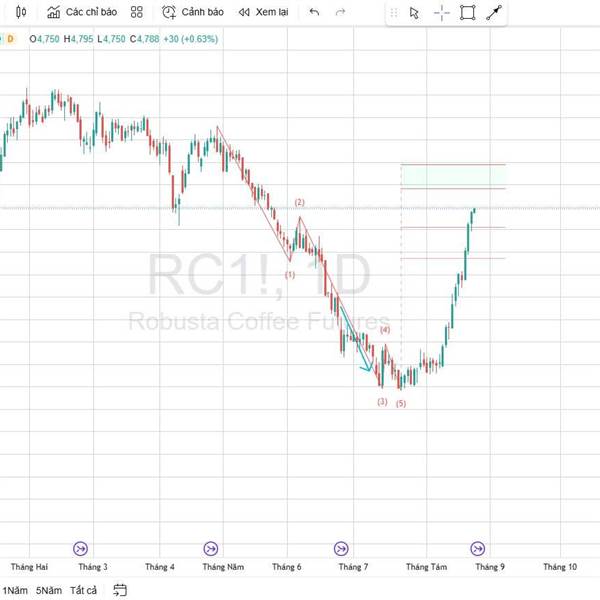Select the Elliott wave label (2)

point(300,202)
